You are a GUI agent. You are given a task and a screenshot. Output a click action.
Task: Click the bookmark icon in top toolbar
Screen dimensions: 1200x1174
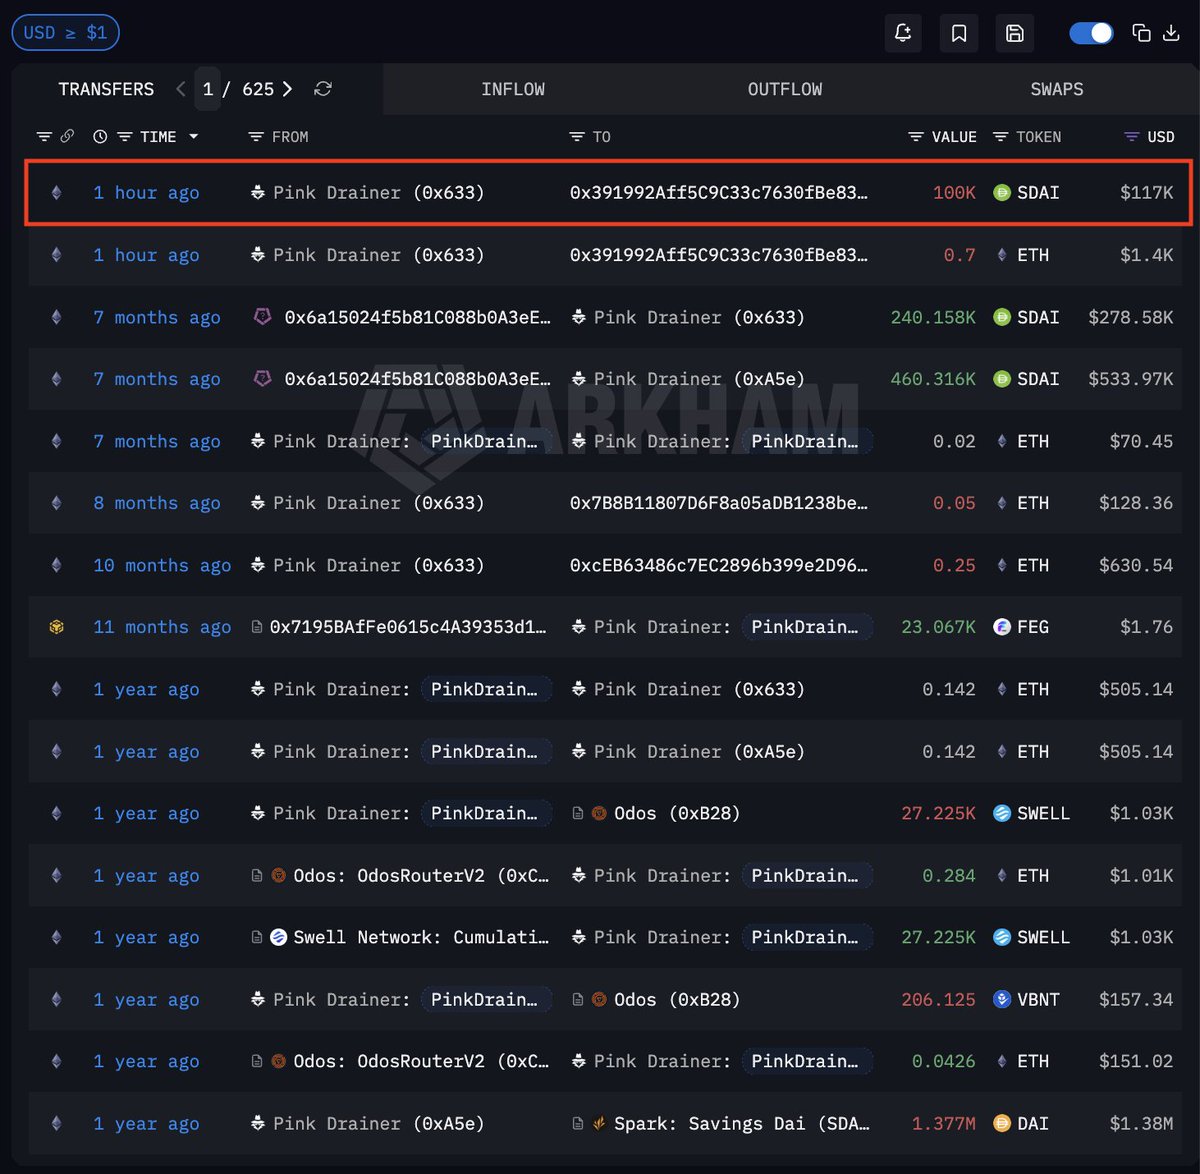coord(958,33)
